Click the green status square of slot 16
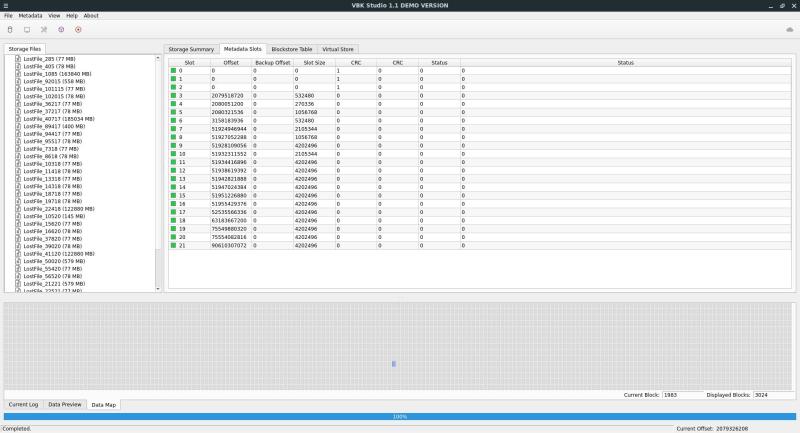Viewport: 800px width, 433px height. tap(173, 203)
